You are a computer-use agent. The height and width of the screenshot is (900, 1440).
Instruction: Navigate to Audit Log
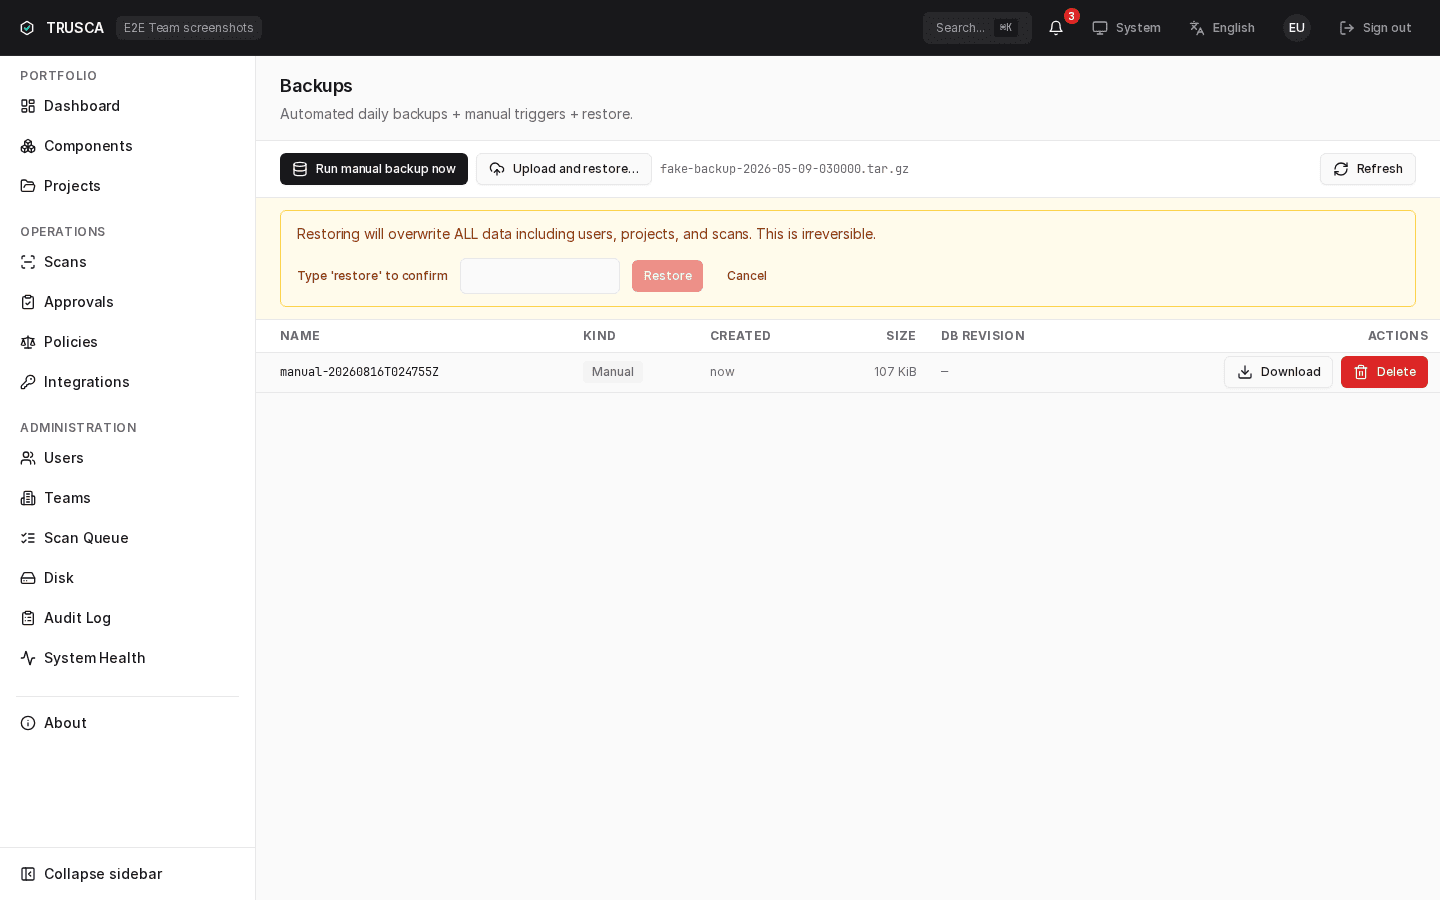pos(127,618)
